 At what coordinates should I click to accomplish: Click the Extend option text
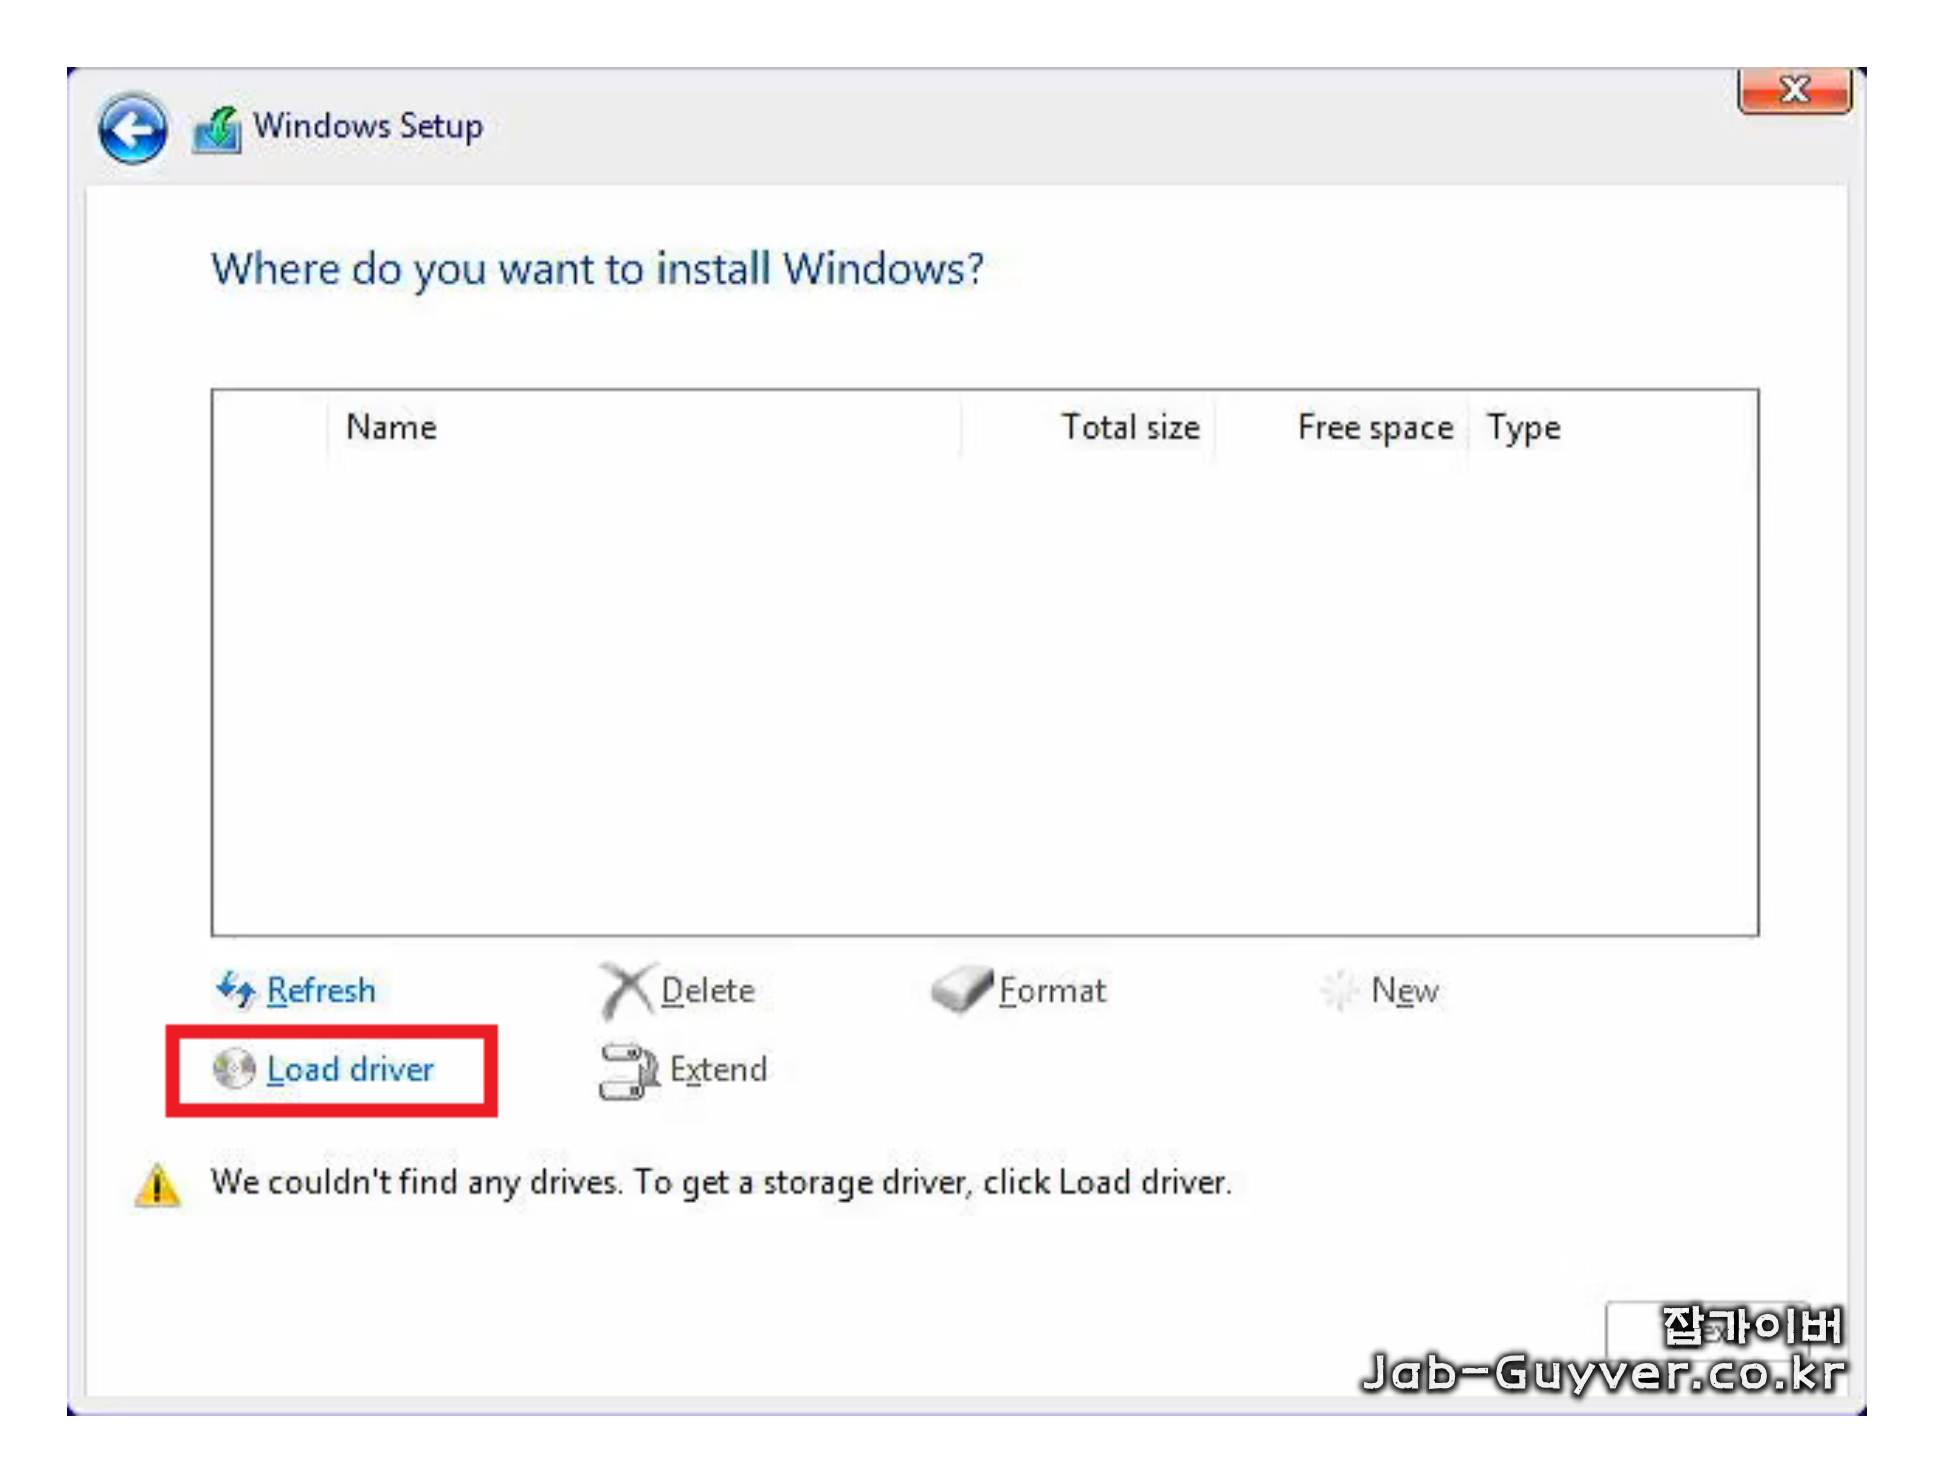click(x=718, y=1069)
